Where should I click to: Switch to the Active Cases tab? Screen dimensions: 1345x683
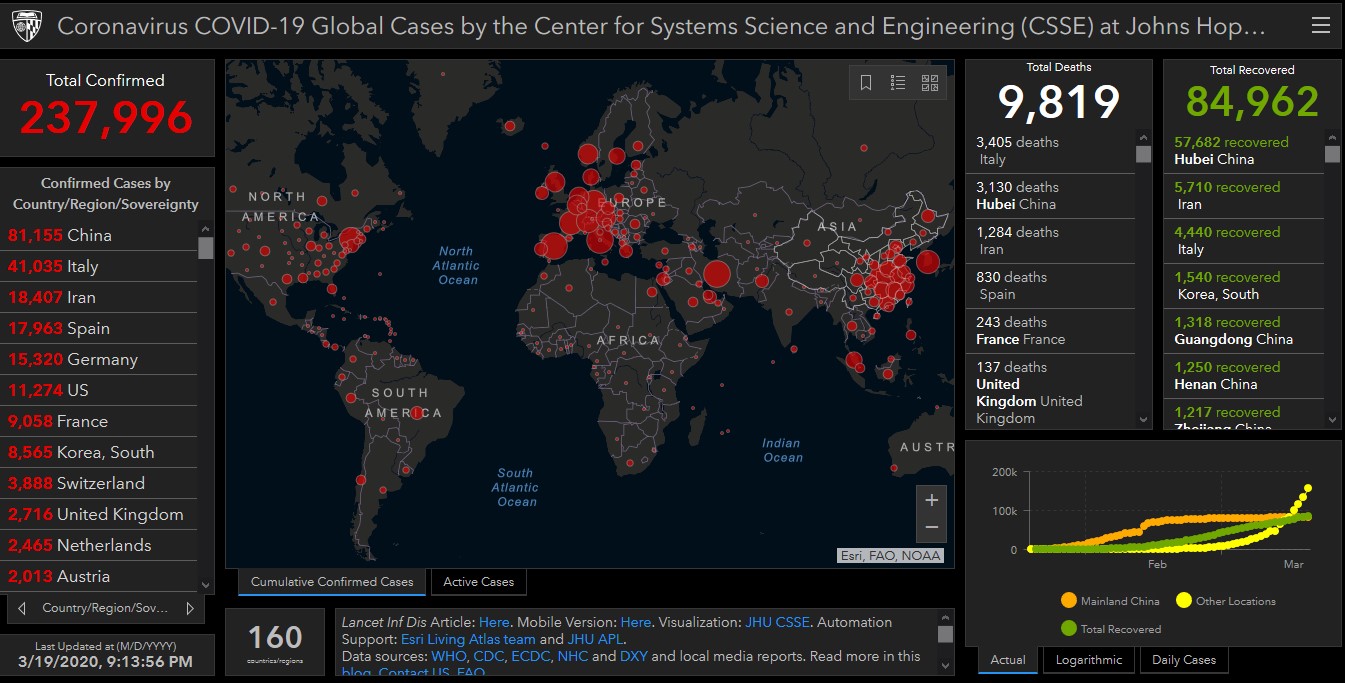pos(479,582)
